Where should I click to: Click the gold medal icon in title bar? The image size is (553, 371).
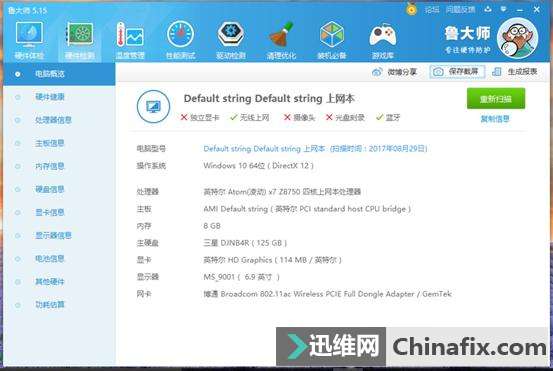coord(411,9)
